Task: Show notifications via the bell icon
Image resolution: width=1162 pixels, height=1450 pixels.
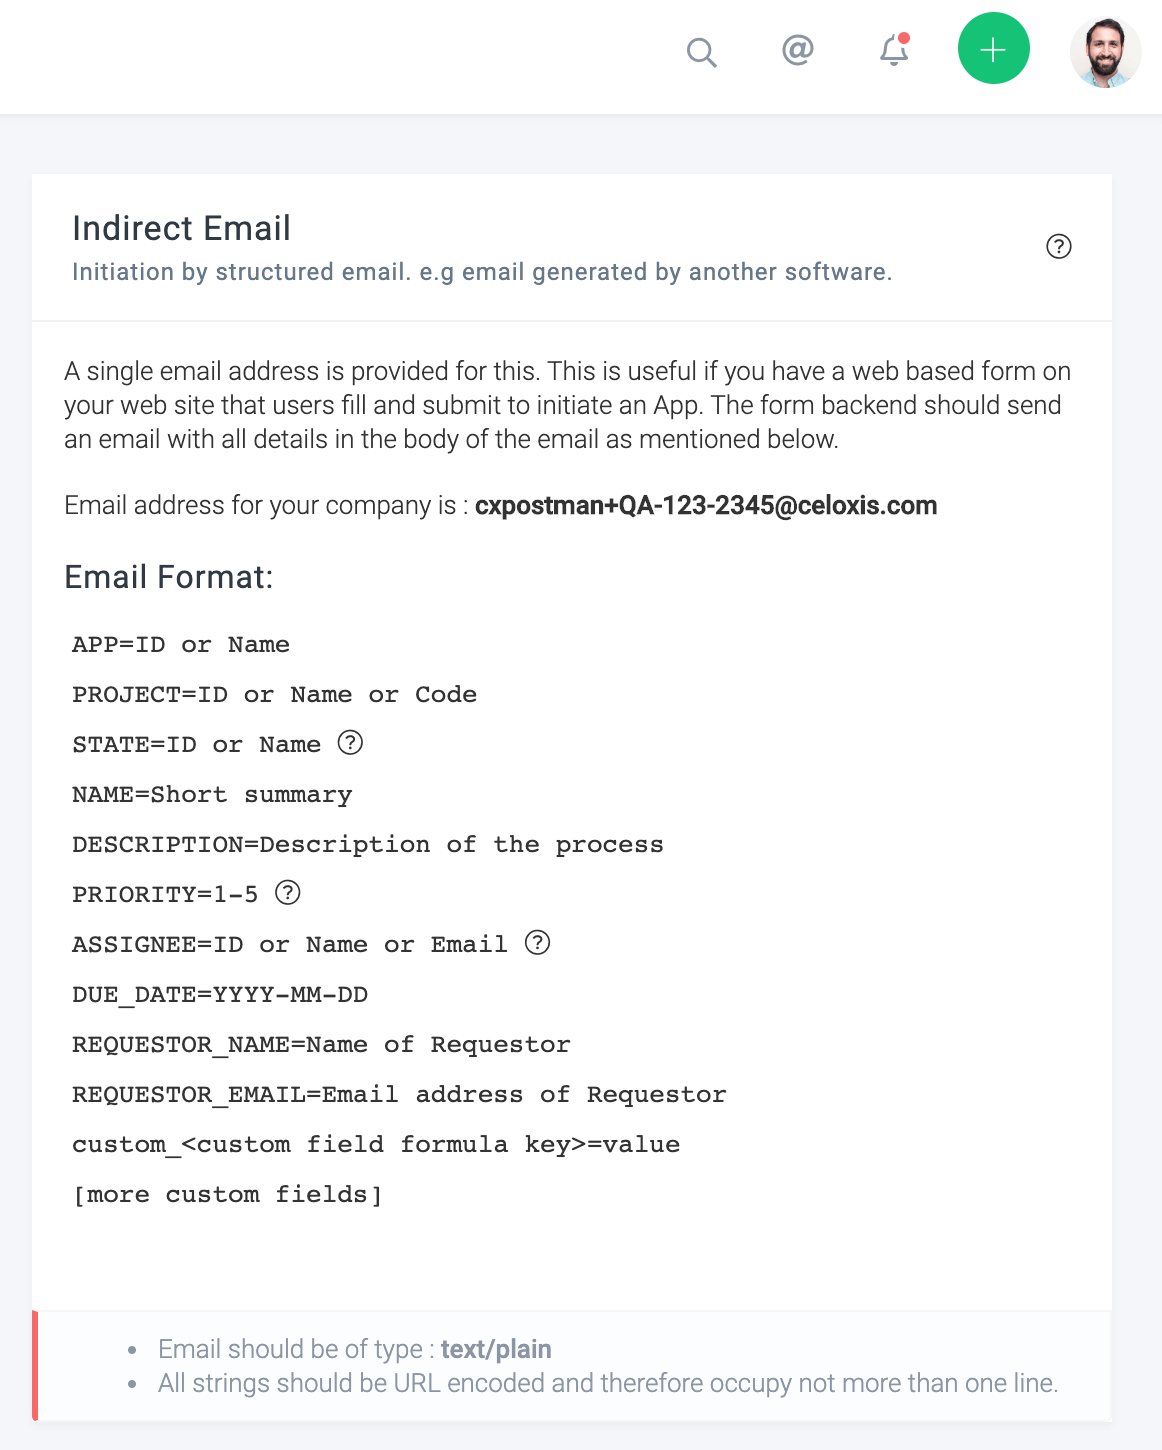Action: [894, 50]
